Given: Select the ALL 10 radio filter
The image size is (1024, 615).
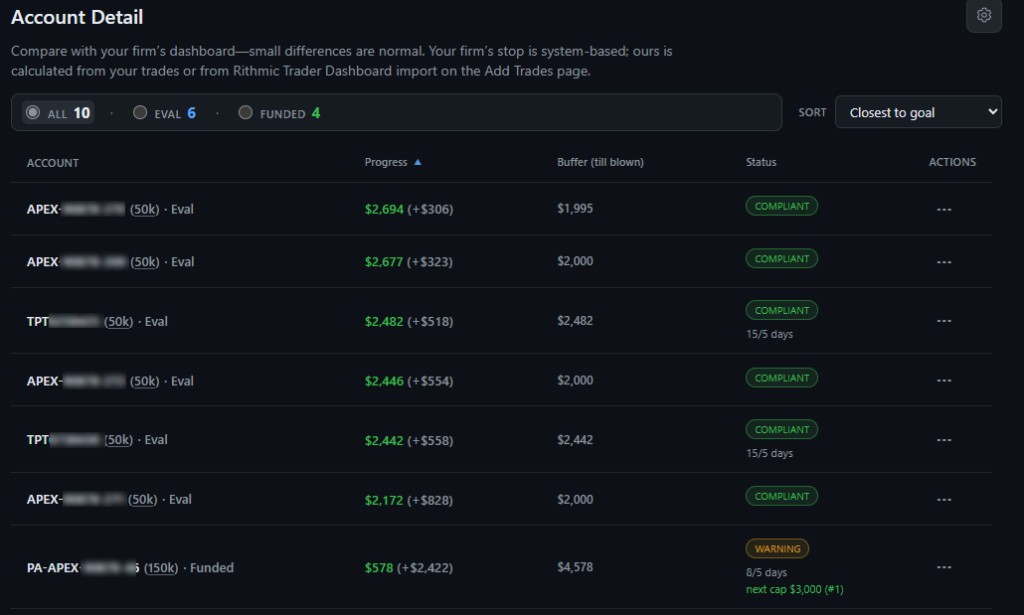Looking at the screenshot, I should tap(58, 113).
